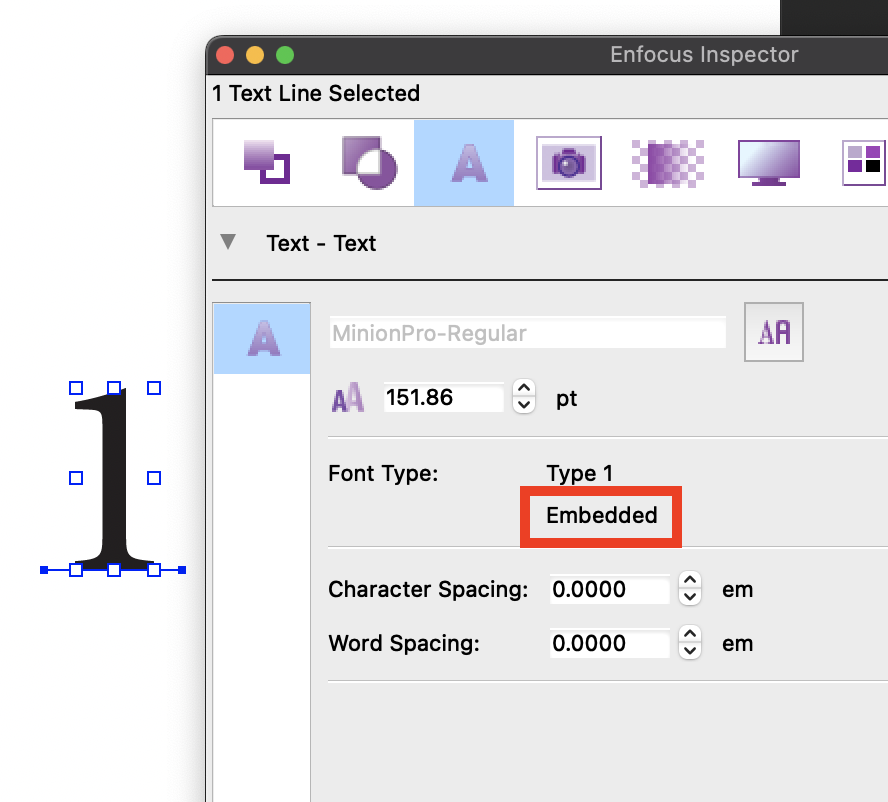This screenshot has width=888, height=802.
Task: Increase font size with the stepper arrow
Action: click(523, 391)
